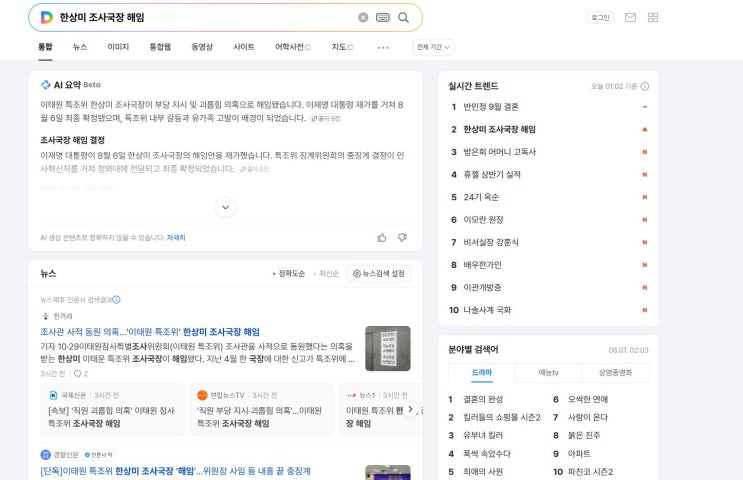Click the 로그인 button
Viewport: 743px width, 480px height.
pyautogui.click(x=600, y=18)
